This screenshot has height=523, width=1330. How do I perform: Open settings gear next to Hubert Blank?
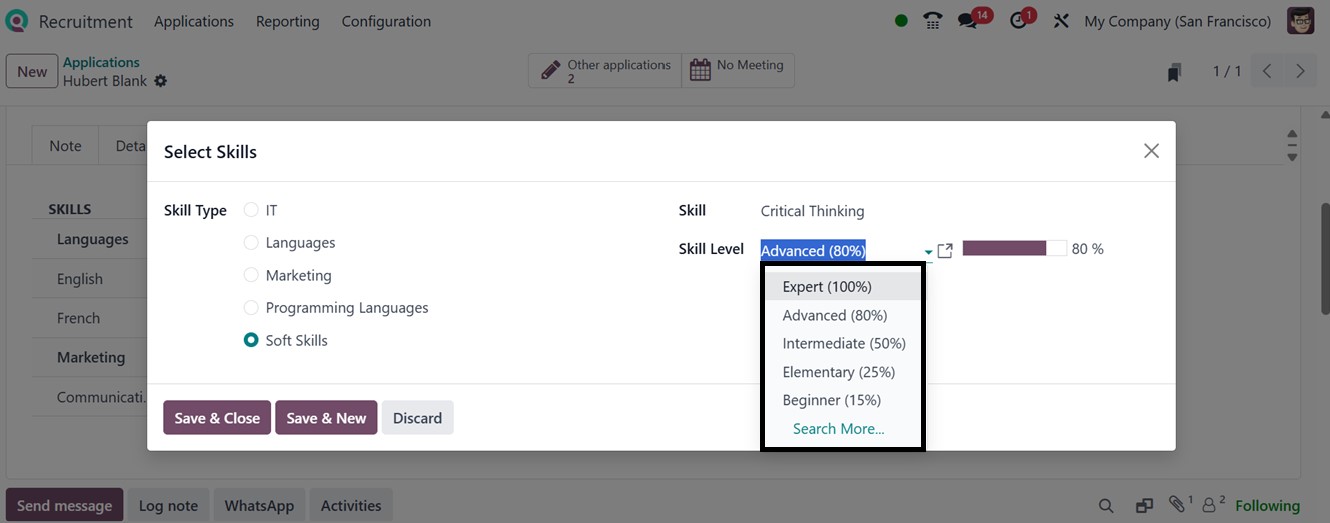pos(161,81)
